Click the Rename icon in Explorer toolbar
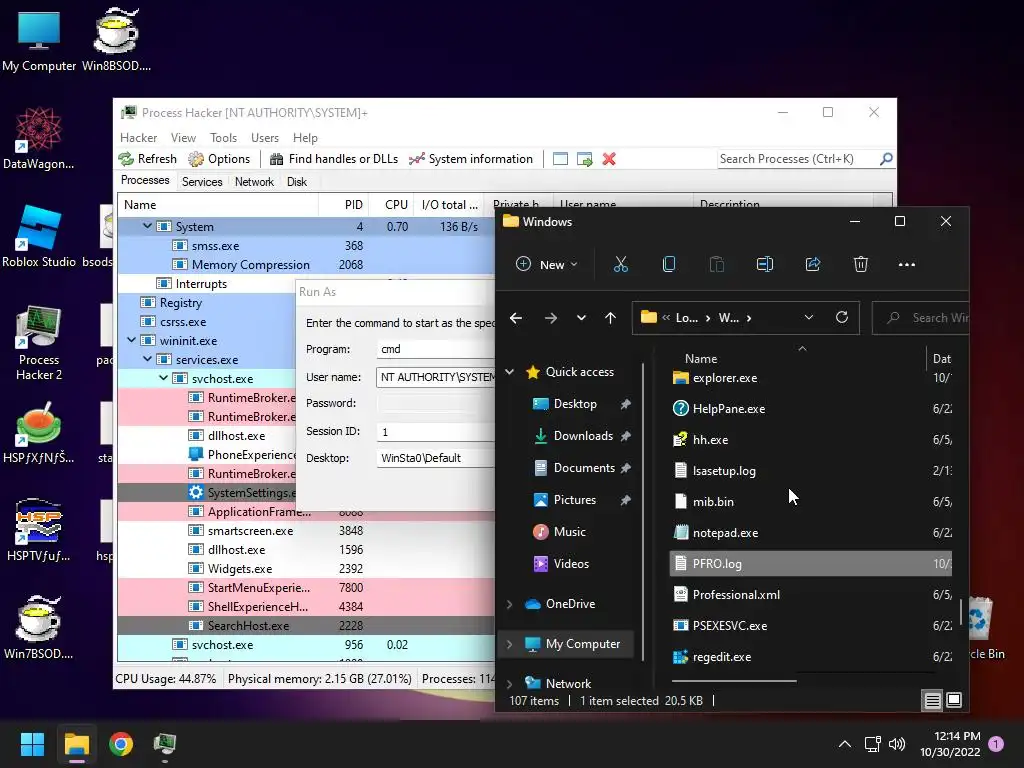The height and width of the screenshot is (768, 1024). pos(765,264)
